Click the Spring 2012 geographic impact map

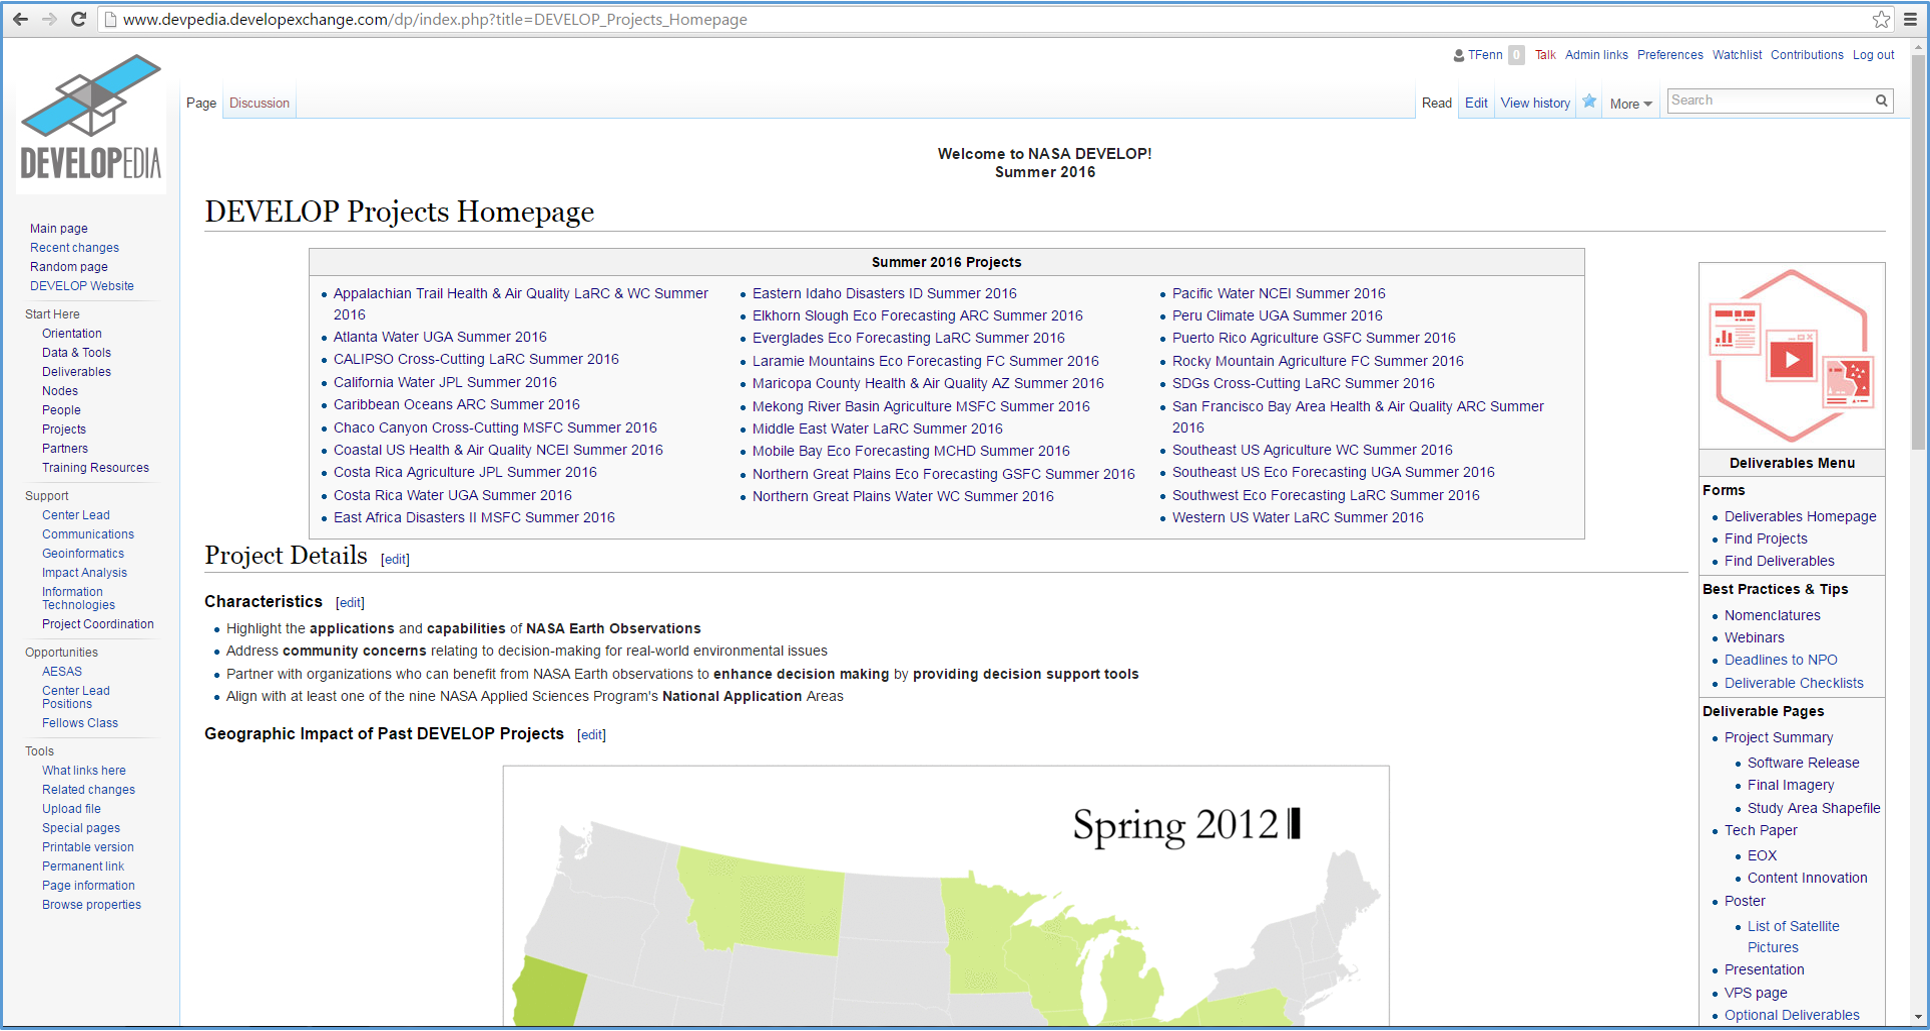click(x=946, y=896)
